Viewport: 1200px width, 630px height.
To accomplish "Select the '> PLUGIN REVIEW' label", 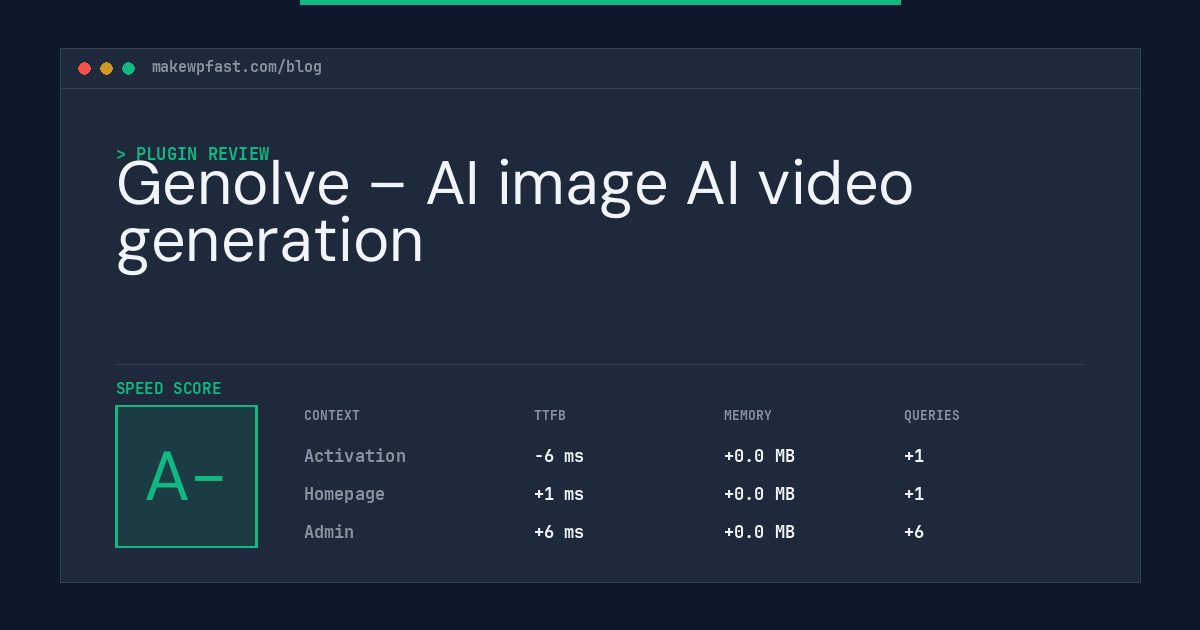I will point(193,154).
